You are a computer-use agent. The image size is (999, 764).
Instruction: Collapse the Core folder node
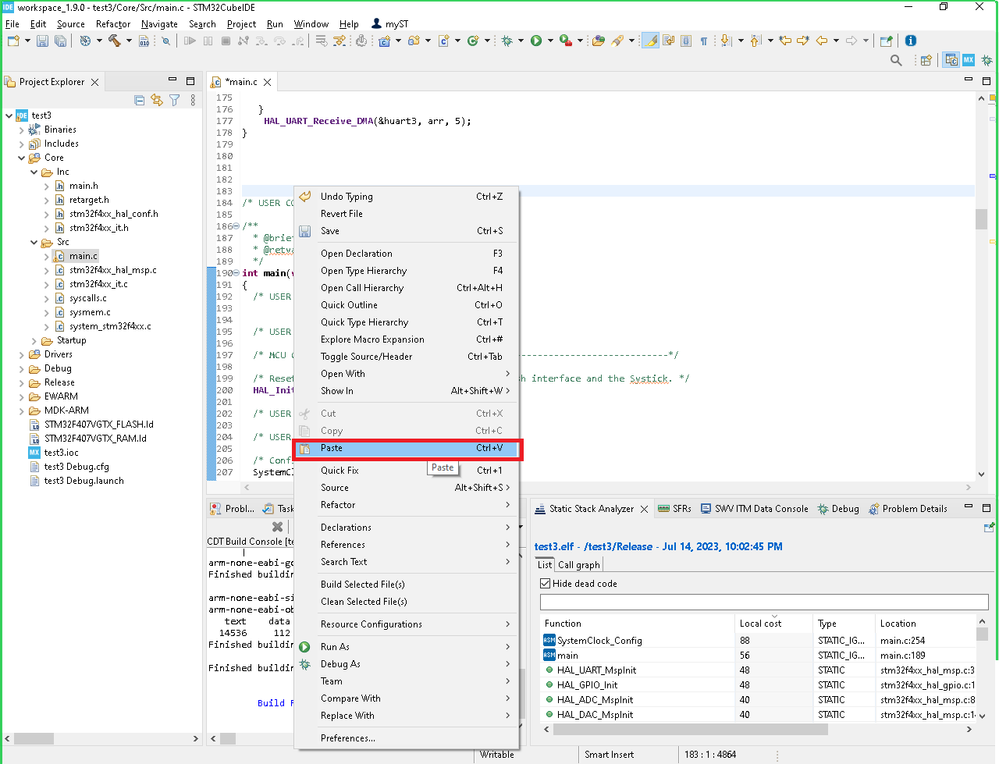22,158
